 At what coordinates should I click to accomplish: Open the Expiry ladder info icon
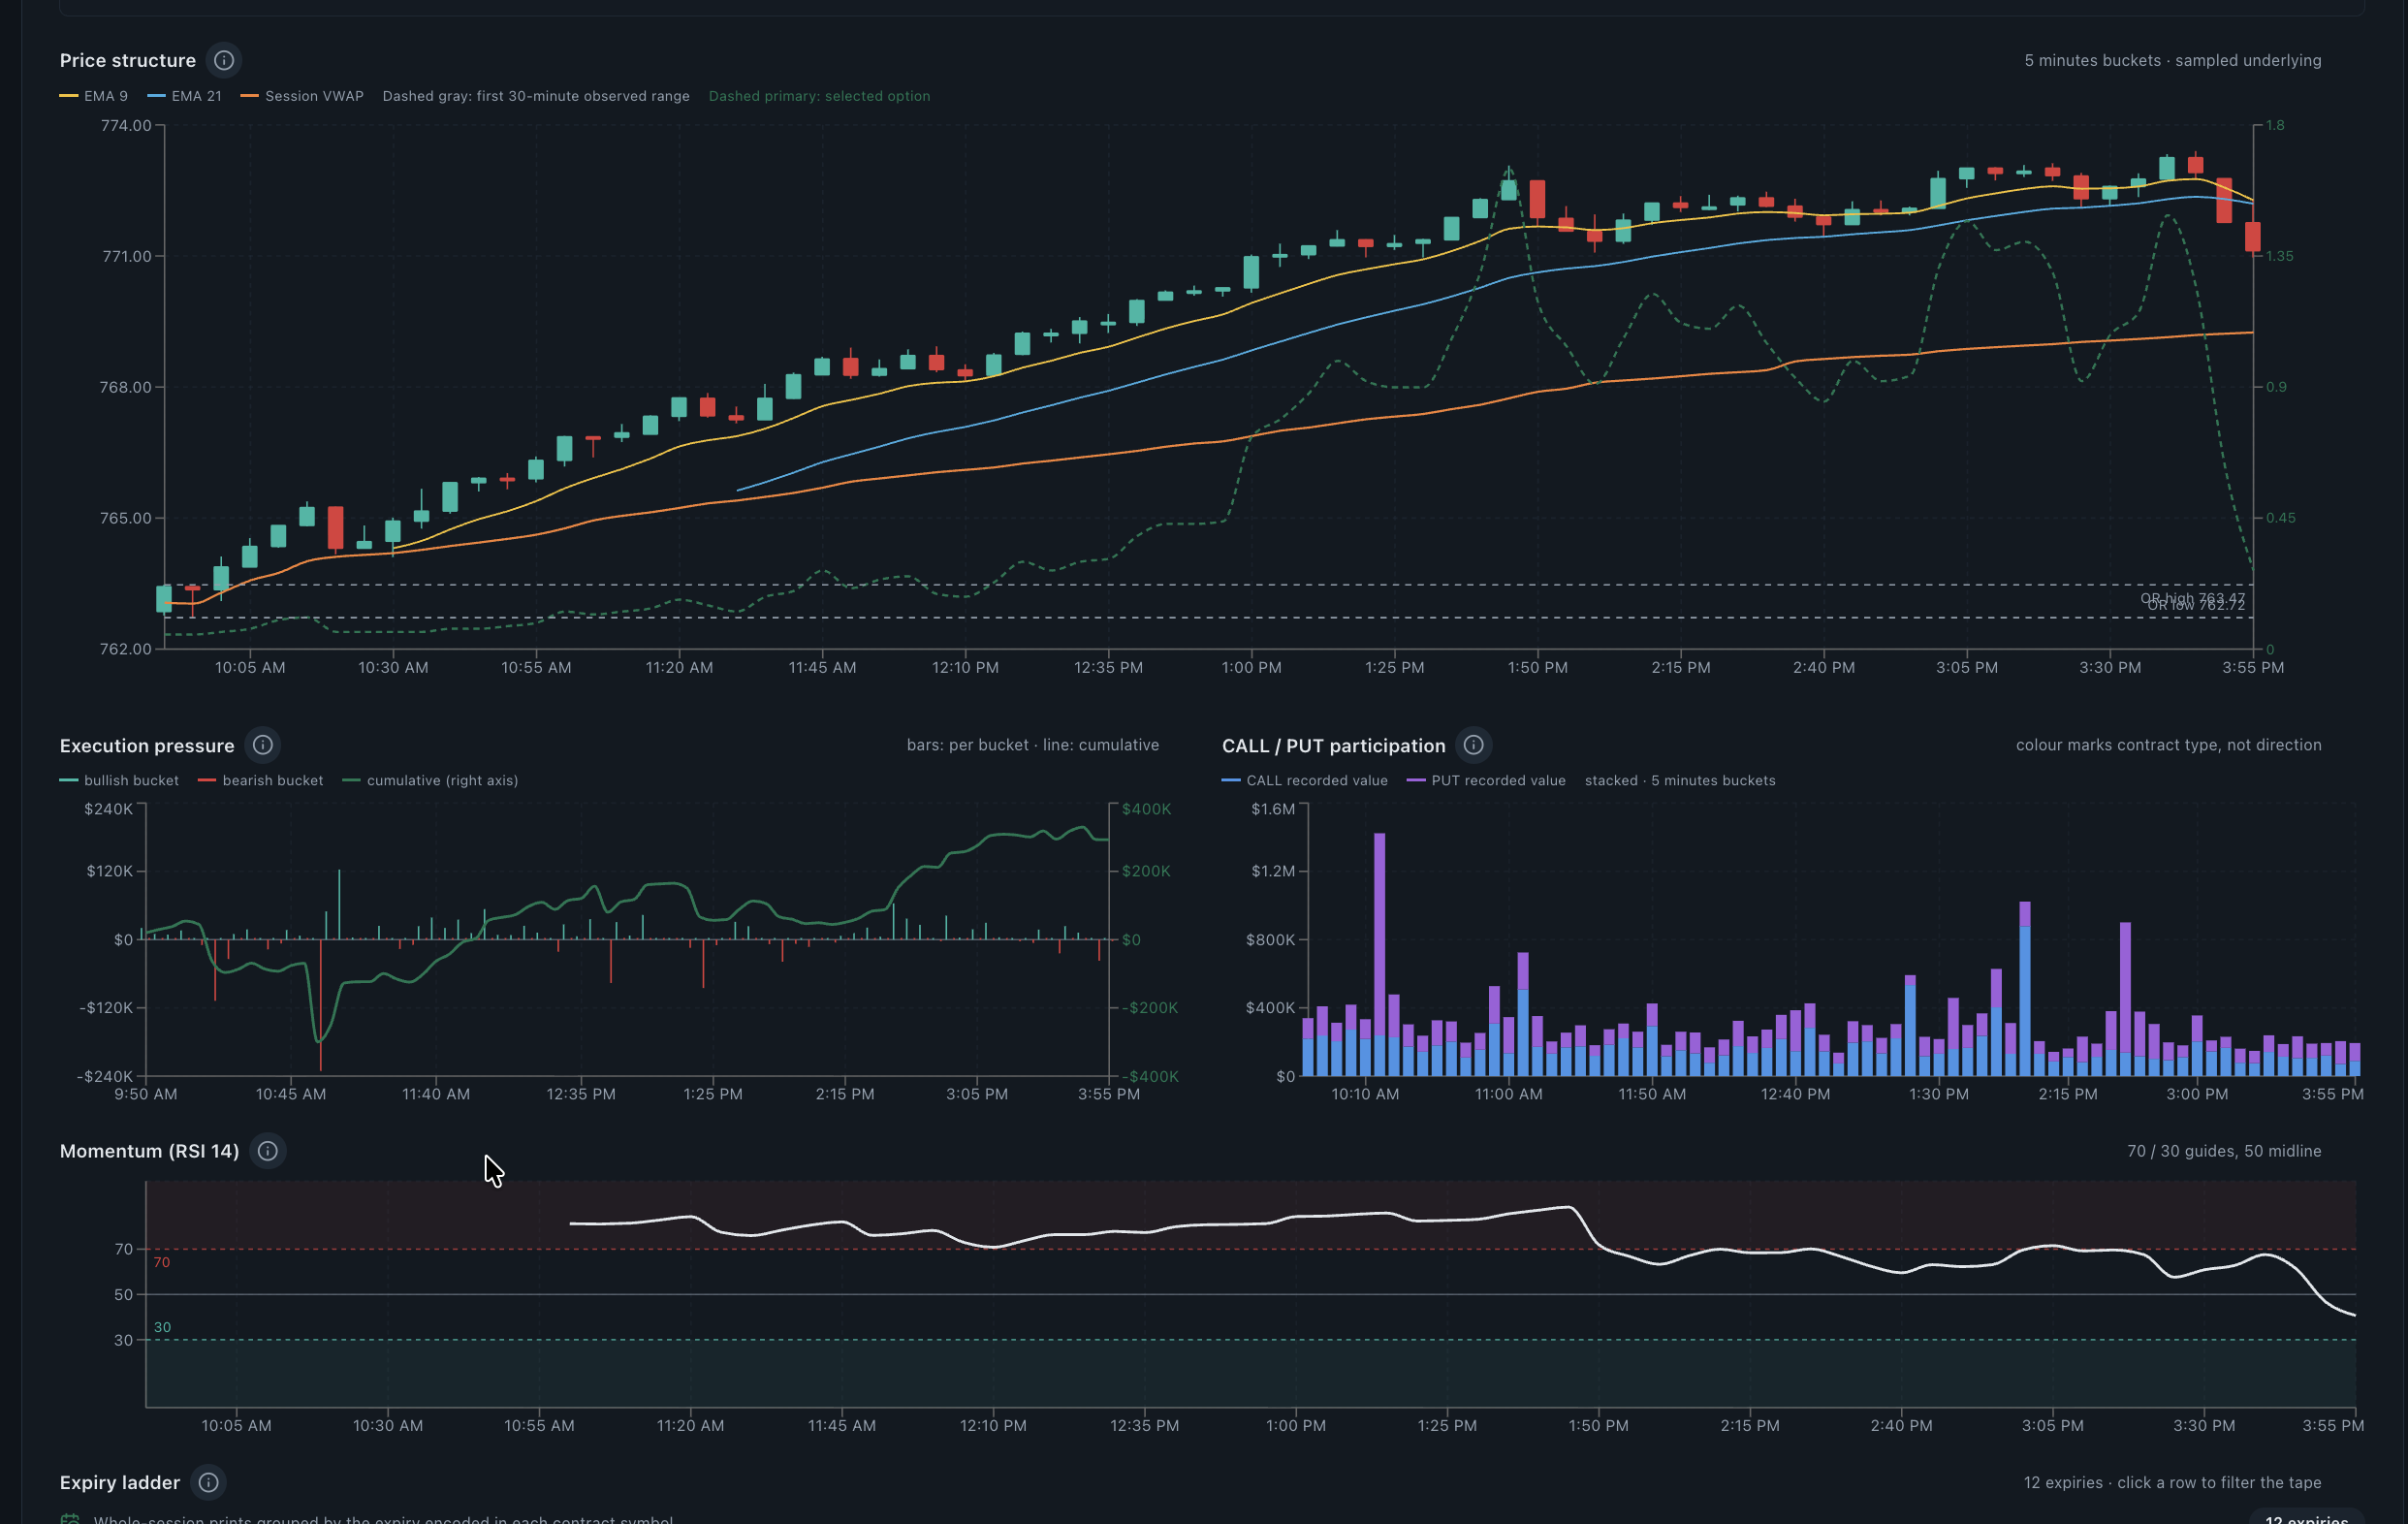(x=208, y=1482)
